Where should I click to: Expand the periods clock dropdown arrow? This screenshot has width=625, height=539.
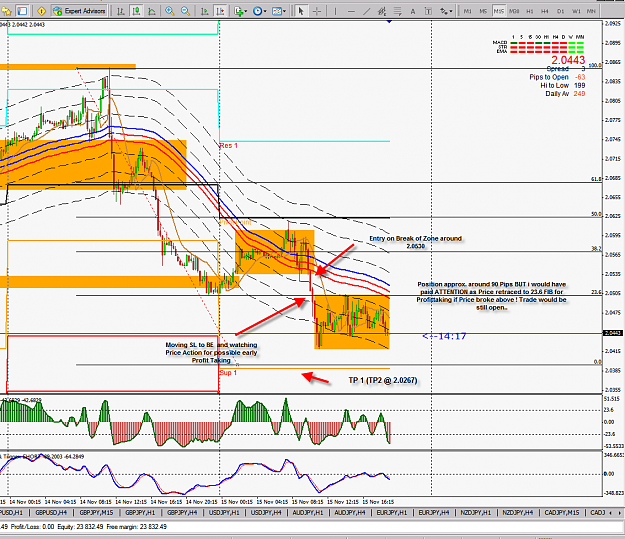point(265,11)
